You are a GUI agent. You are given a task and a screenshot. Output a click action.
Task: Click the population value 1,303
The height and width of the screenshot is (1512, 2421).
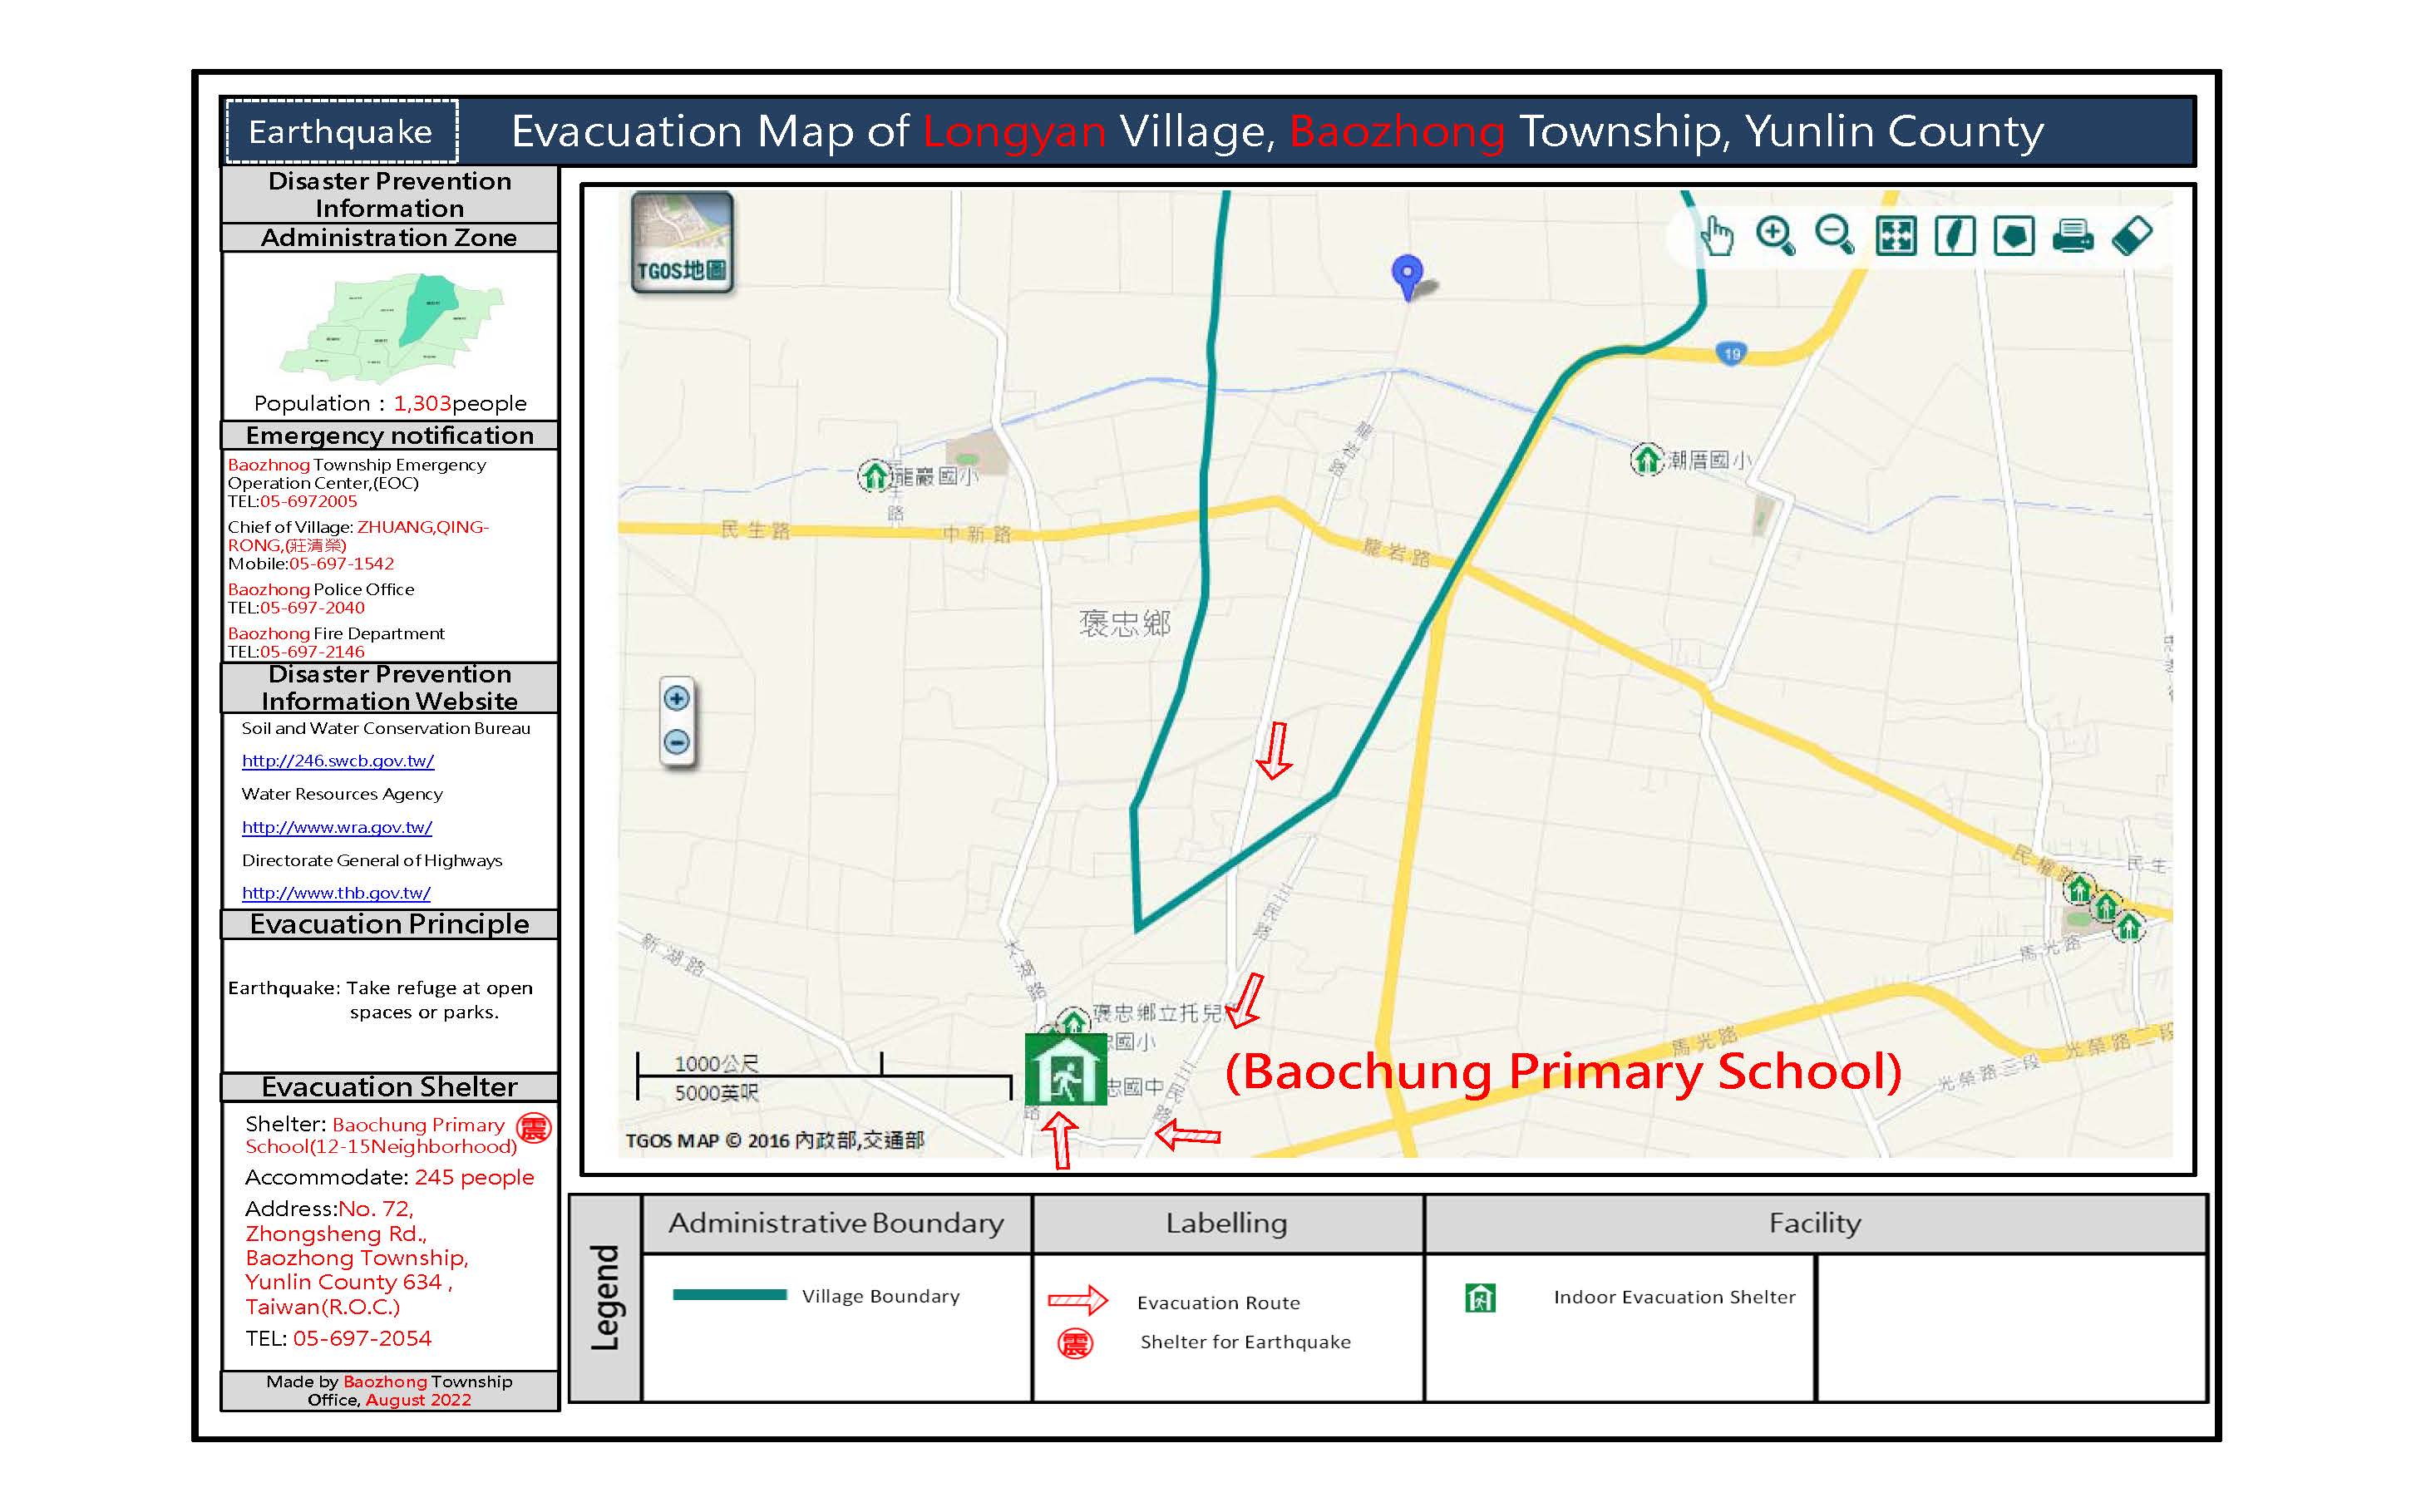tap(422, 403)
